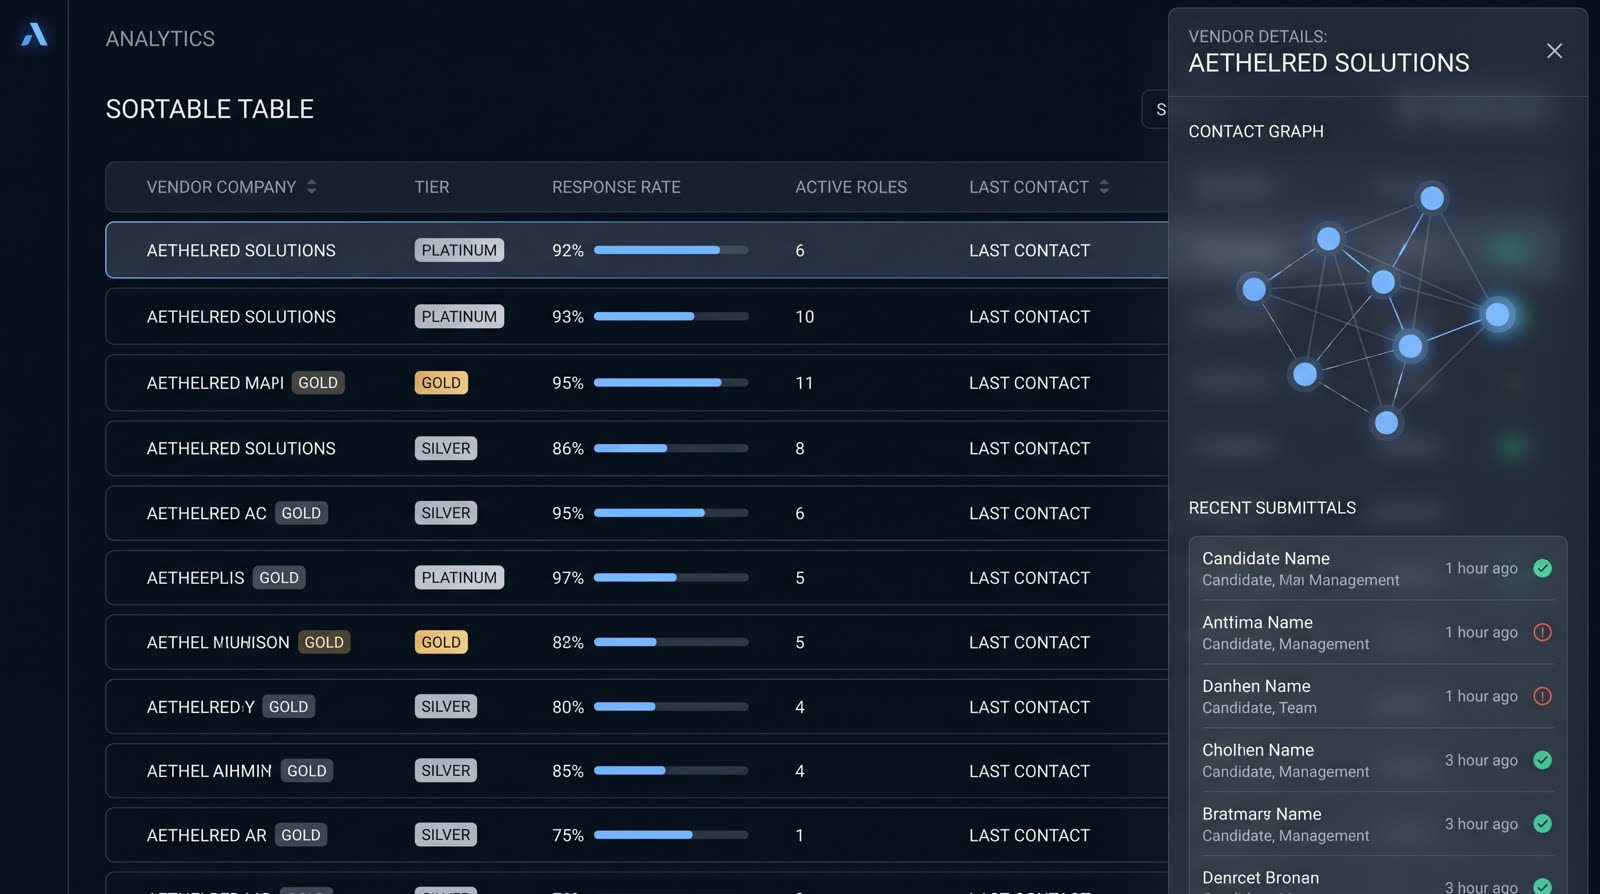Click Silver tier badge in Aethel Aihmin row

(446, 771)
